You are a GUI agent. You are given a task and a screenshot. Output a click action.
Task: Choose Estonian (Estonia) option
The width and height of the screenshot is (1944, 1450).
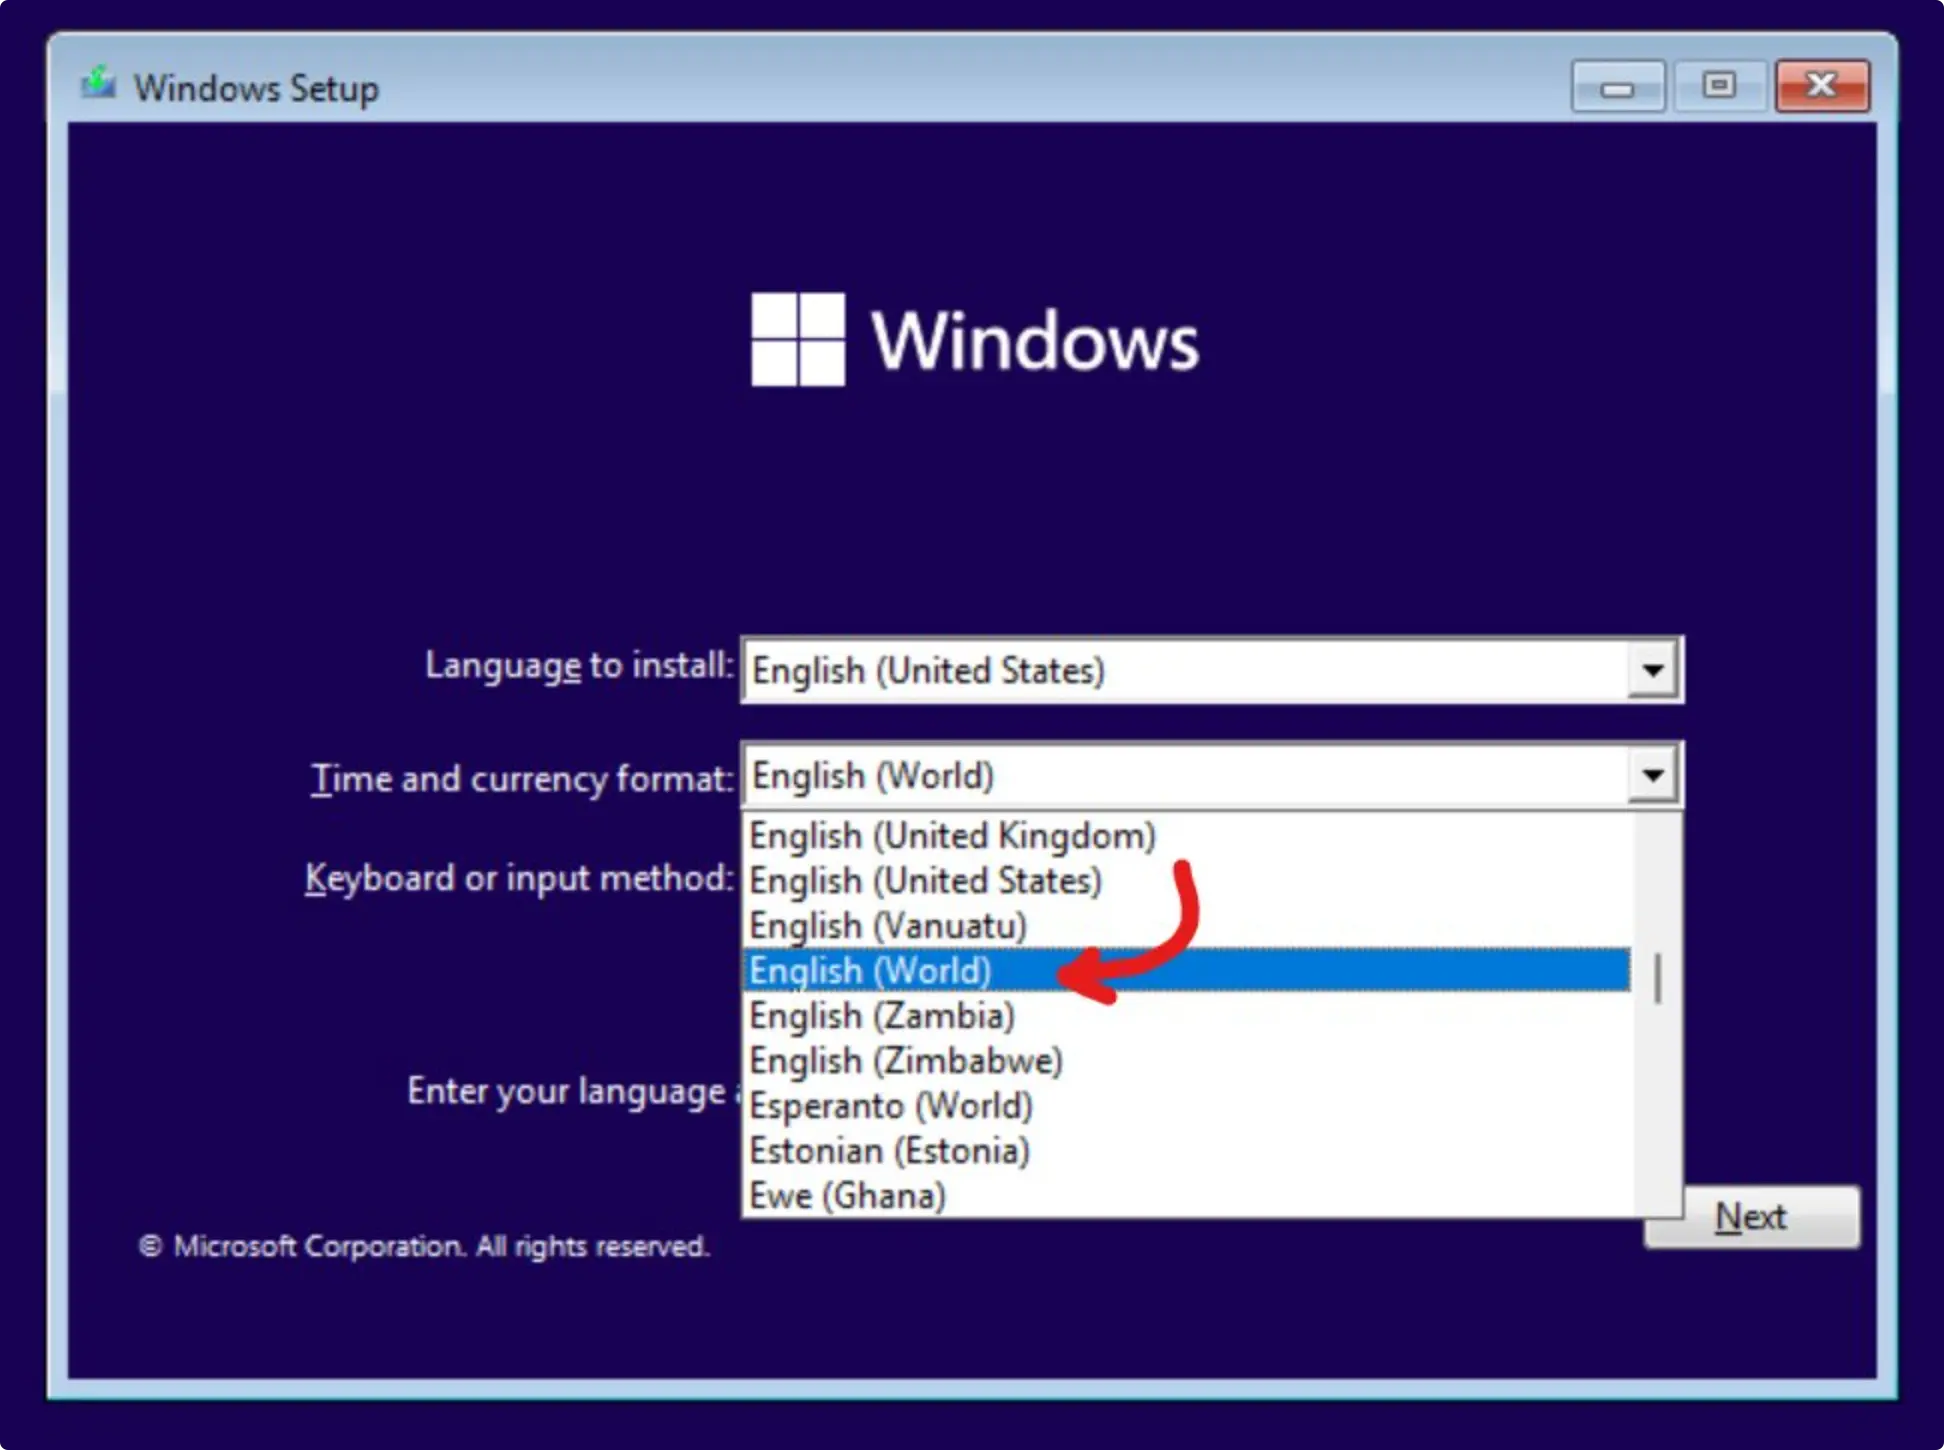tap(1187, 1150)
